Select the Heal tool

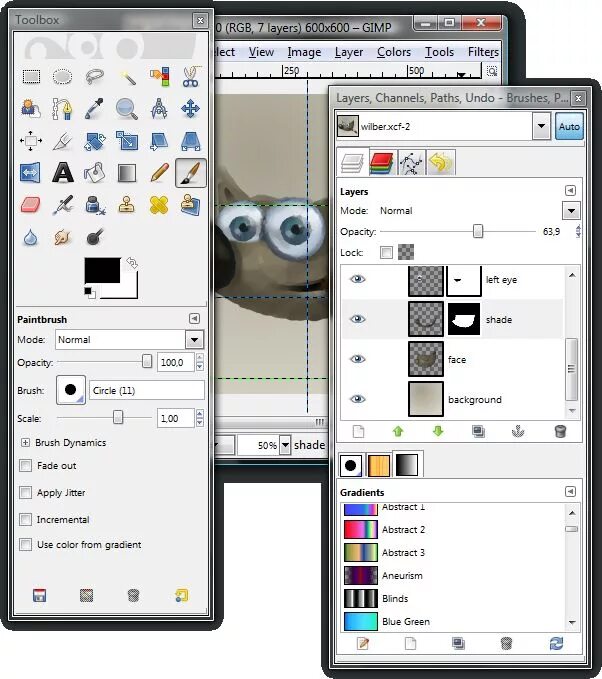pos(159,205)
